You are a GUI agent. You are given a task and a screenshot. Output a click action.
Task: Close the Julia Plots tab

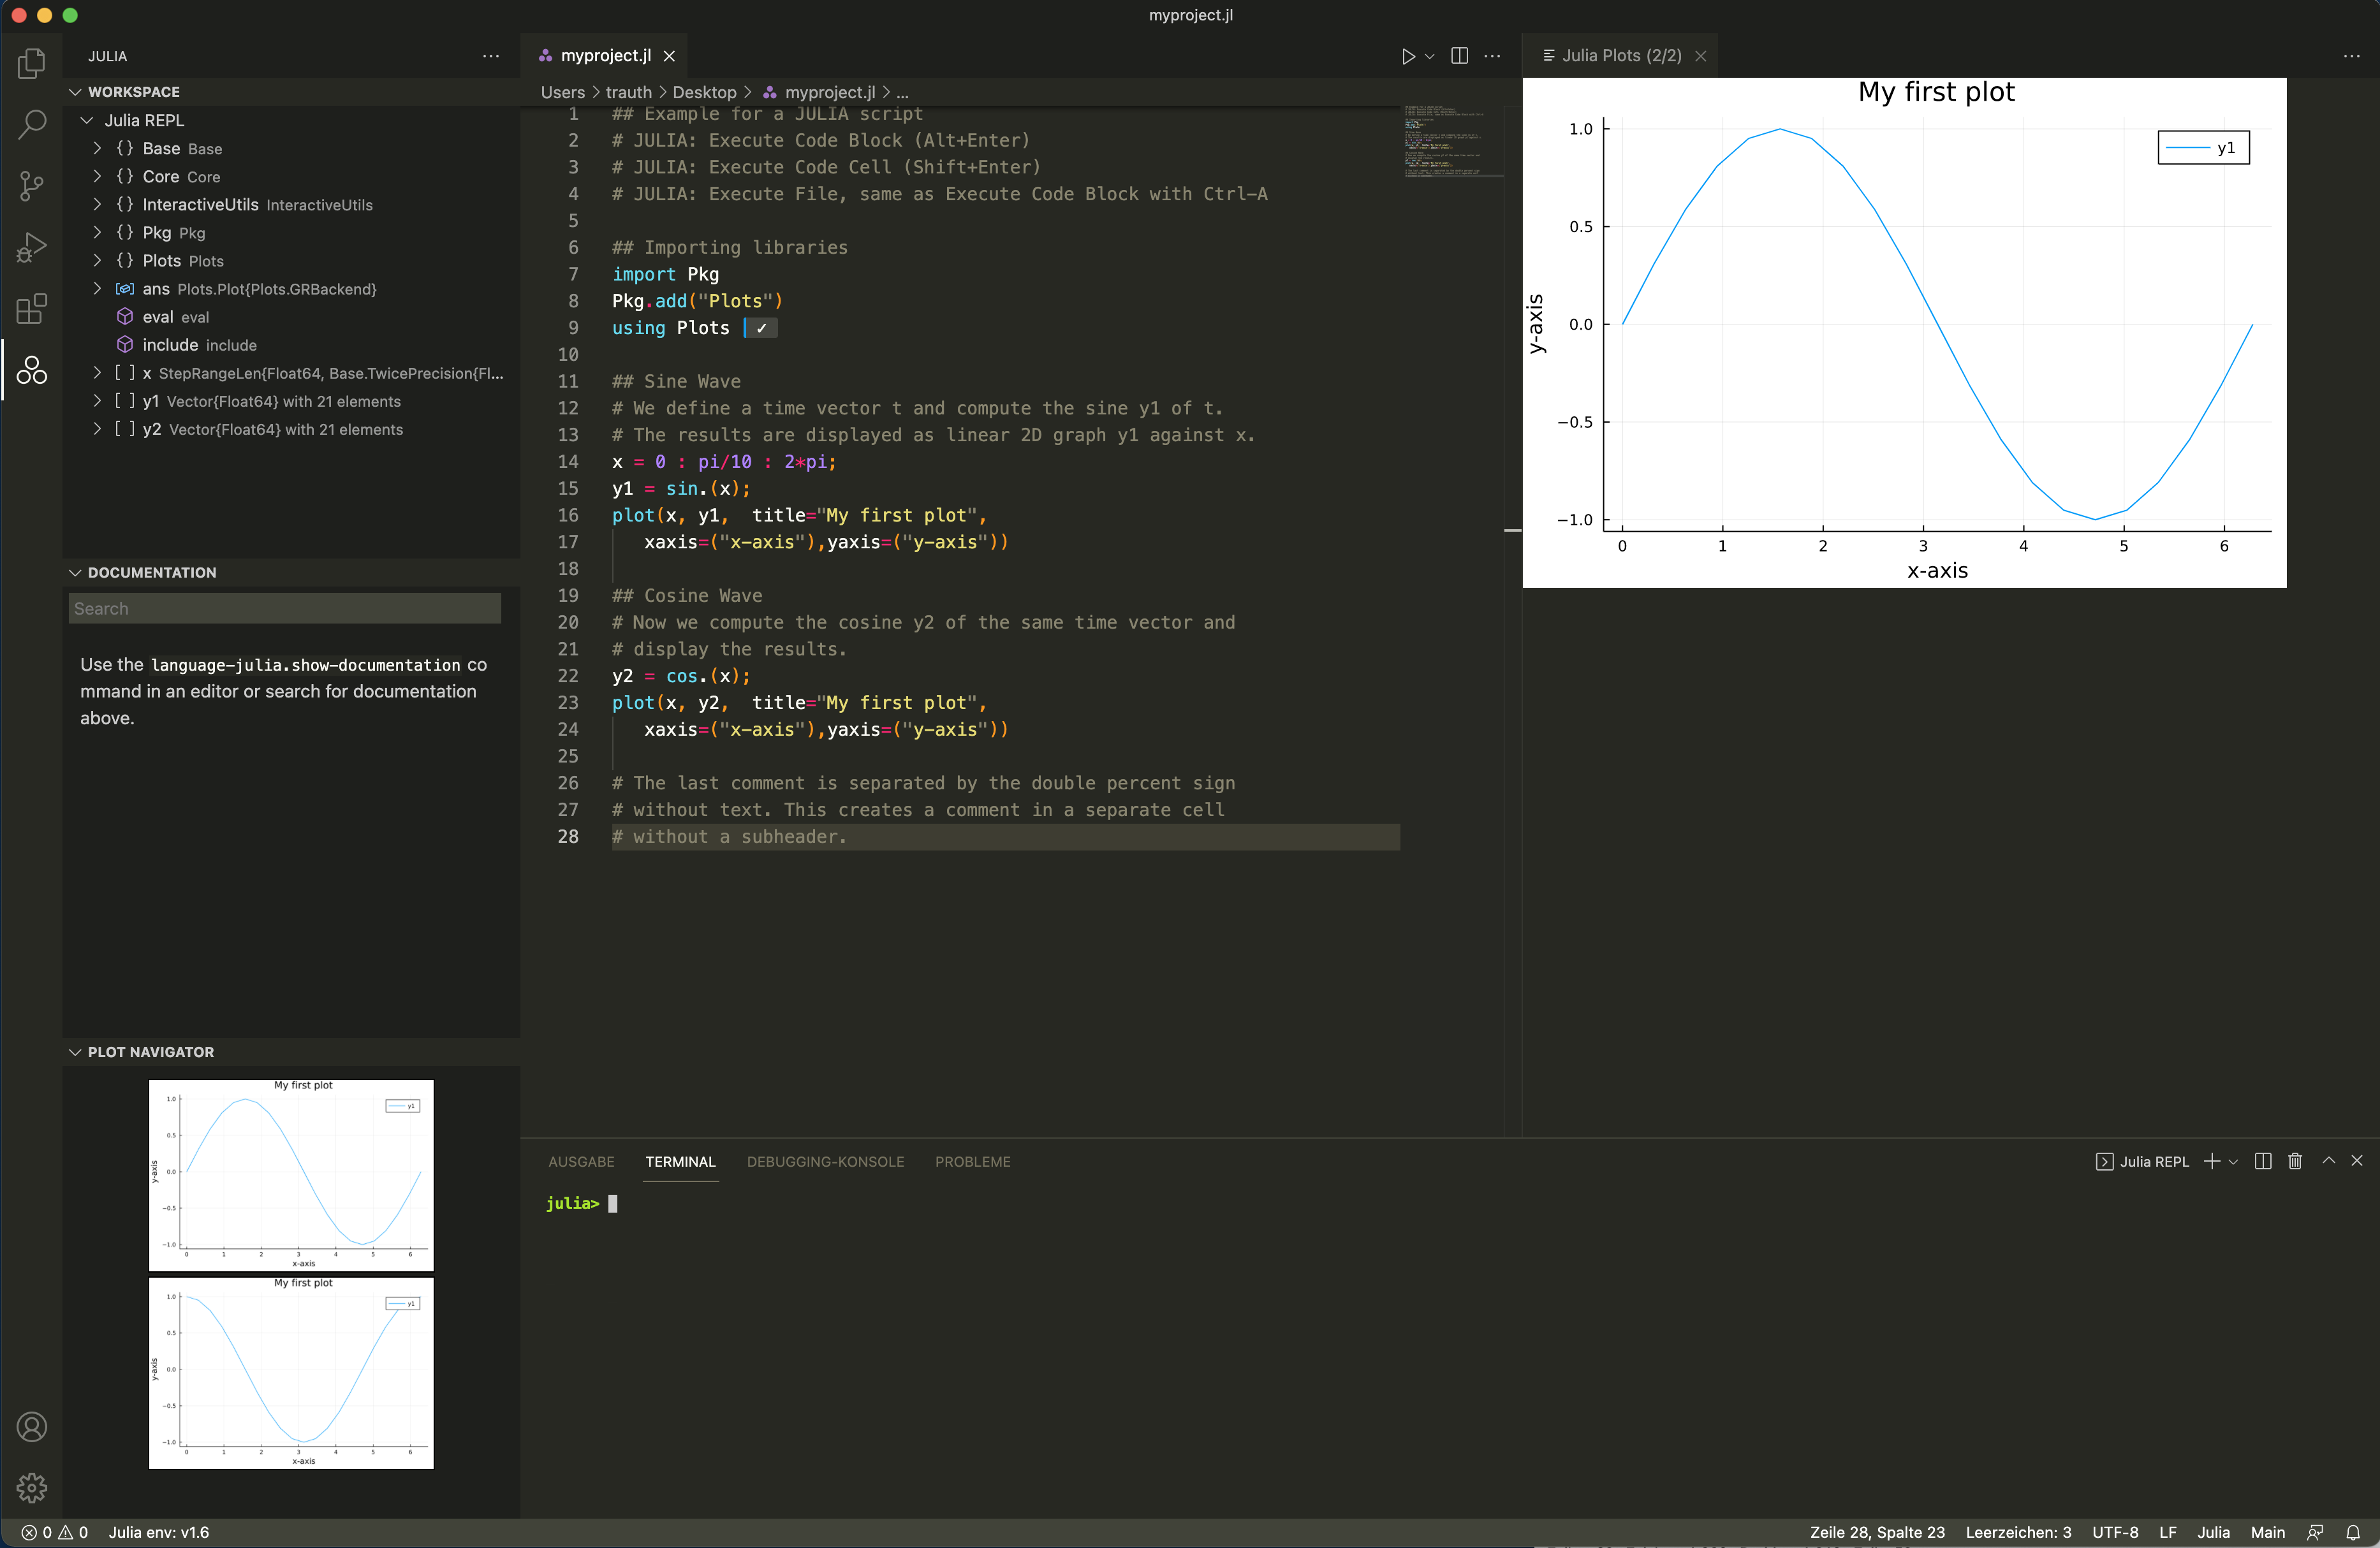pos(1700,56)
